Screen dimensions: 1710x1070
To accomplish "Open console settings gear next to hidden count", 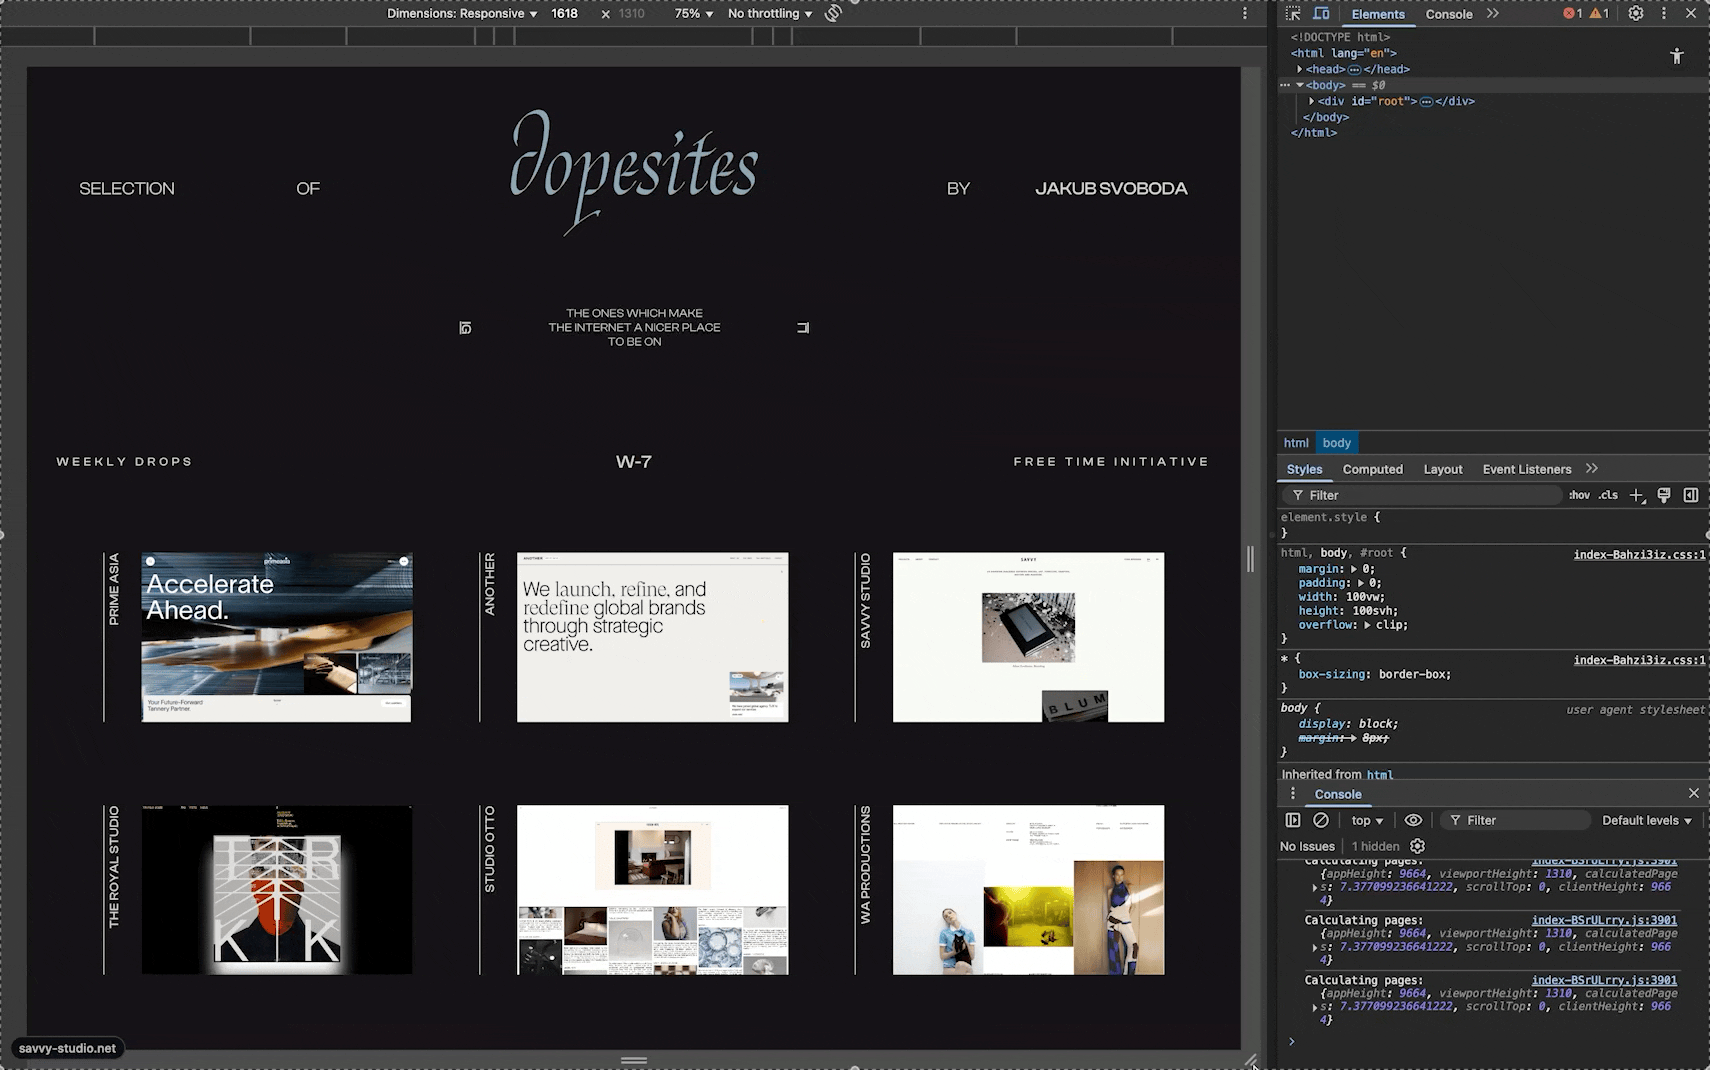I will pyautogui.click(x=1417, y=846).
